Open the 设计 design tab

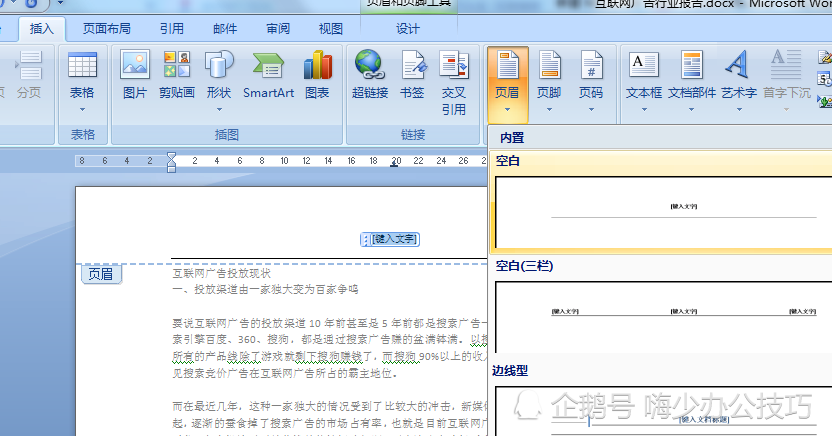pos(408,29)
